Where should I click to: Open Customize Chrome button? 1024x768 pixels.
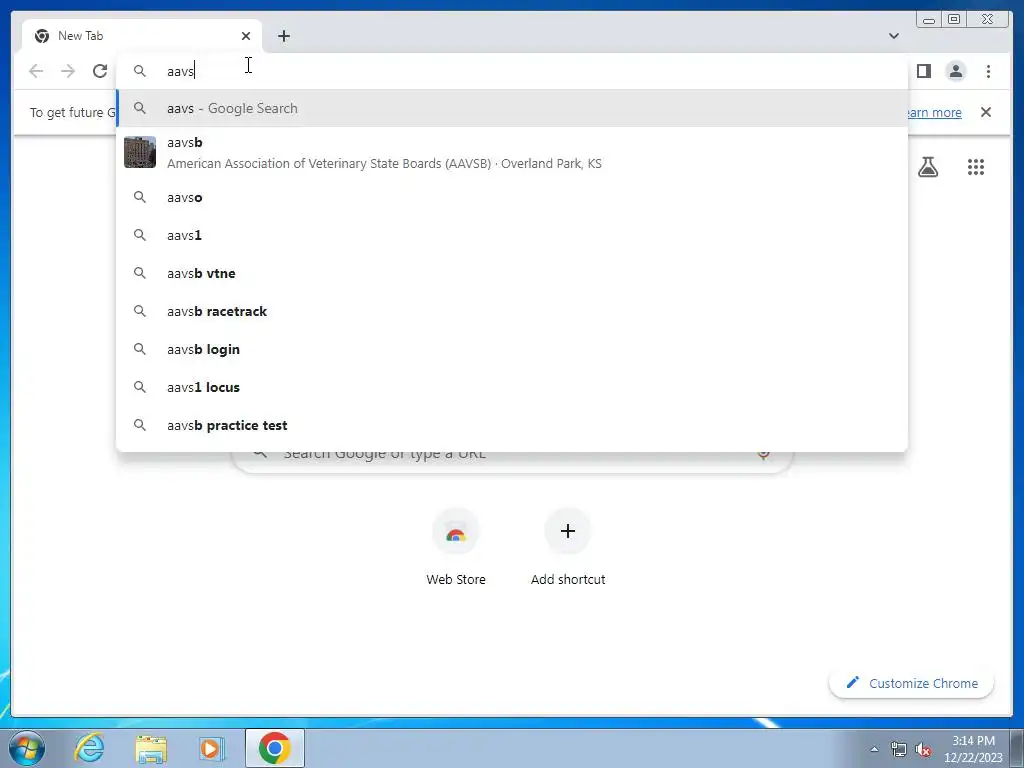[x=912, y=683]
